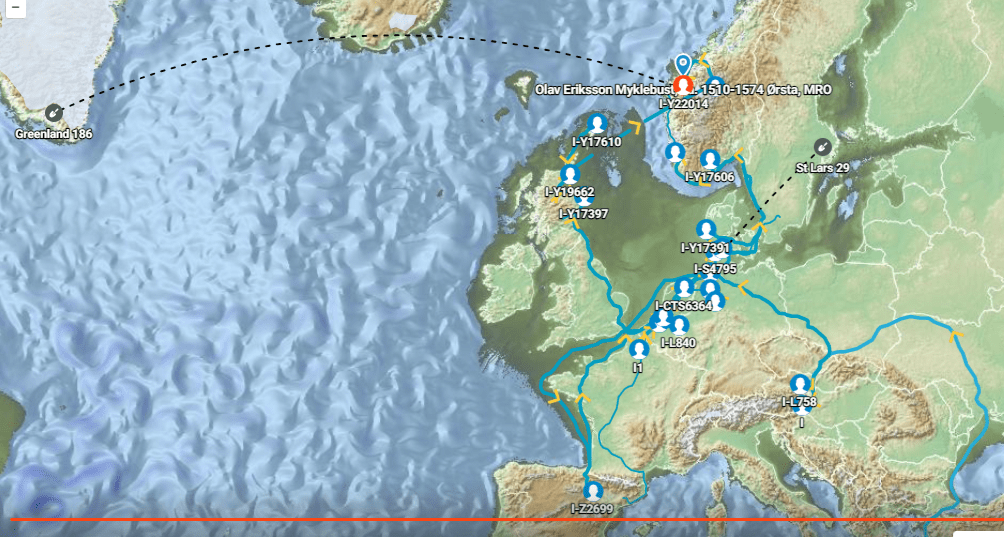Click the I-Y22014 haplogroup label
This screenshot has width=1004, height=537.
tap(684, 102)
